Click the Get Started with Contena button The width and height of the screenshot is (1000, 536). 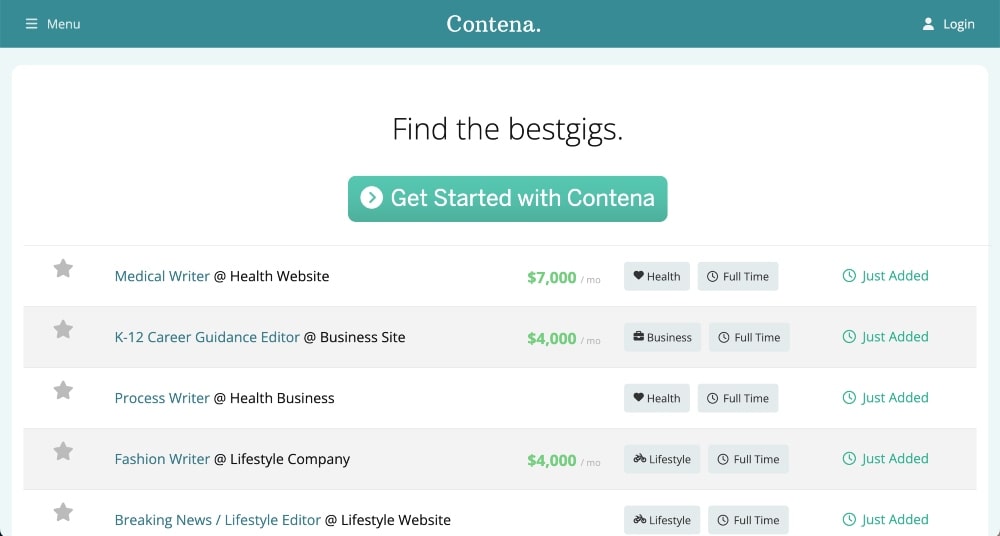tap(507, 198)
